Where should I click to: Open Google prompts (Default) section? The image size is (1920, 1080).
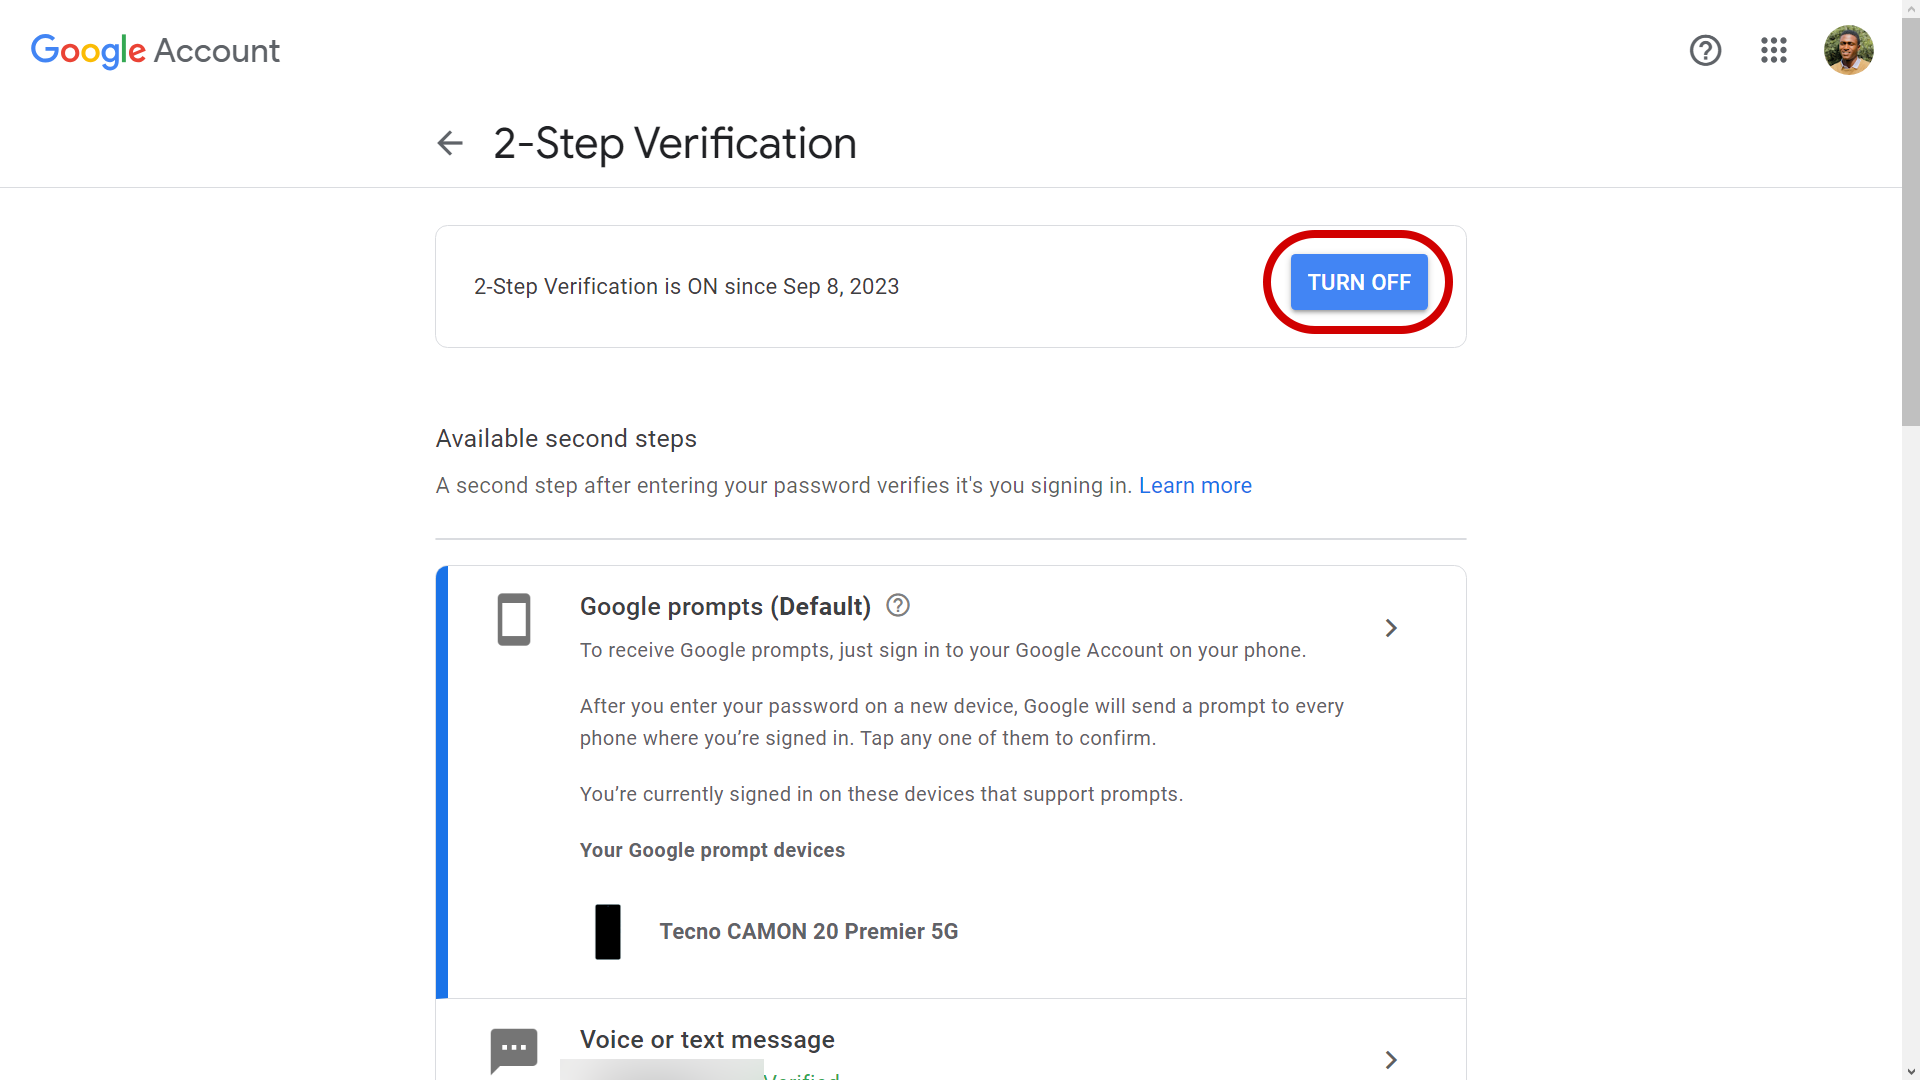[724, 606]
